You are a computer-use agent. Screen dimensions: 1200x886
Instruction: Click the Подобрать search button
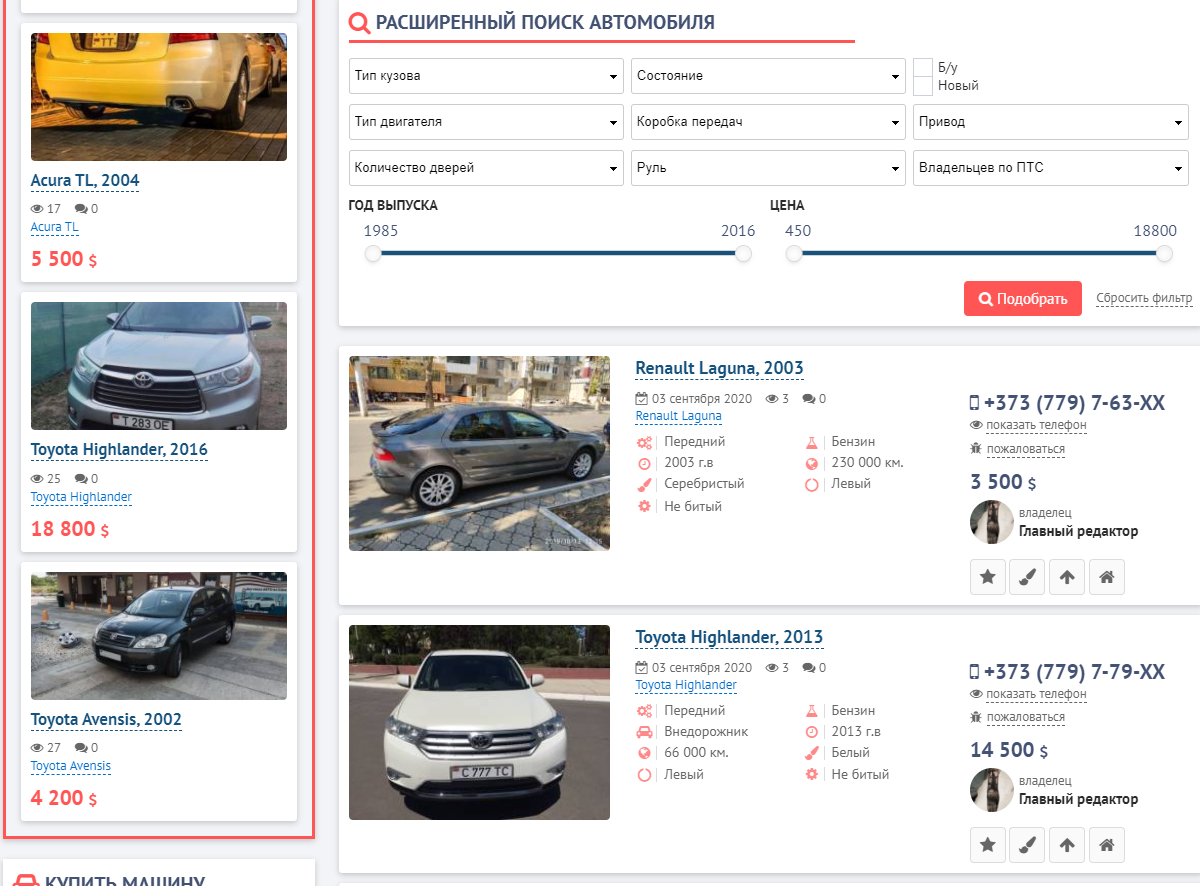tap(1023, 298)
